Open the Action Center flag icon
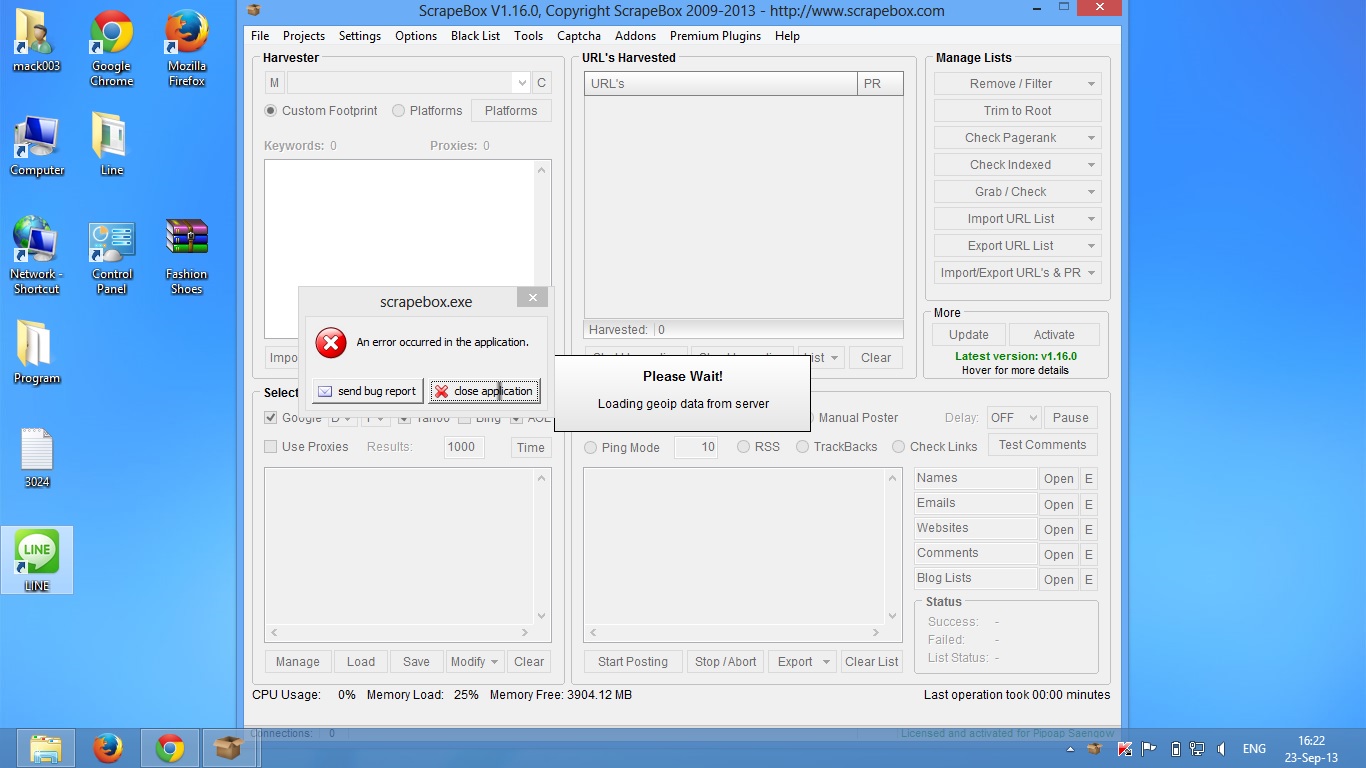The height and width of the screenshot is (768, 1366). [x=1149, y=749]
